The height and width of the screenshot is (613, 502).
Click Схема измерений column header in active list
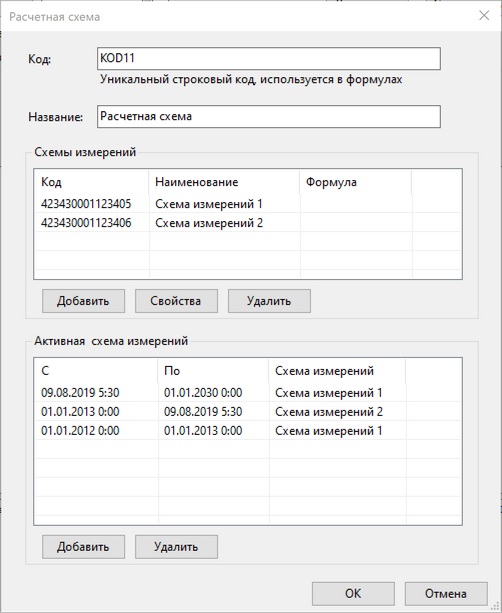tap(337, 371)
